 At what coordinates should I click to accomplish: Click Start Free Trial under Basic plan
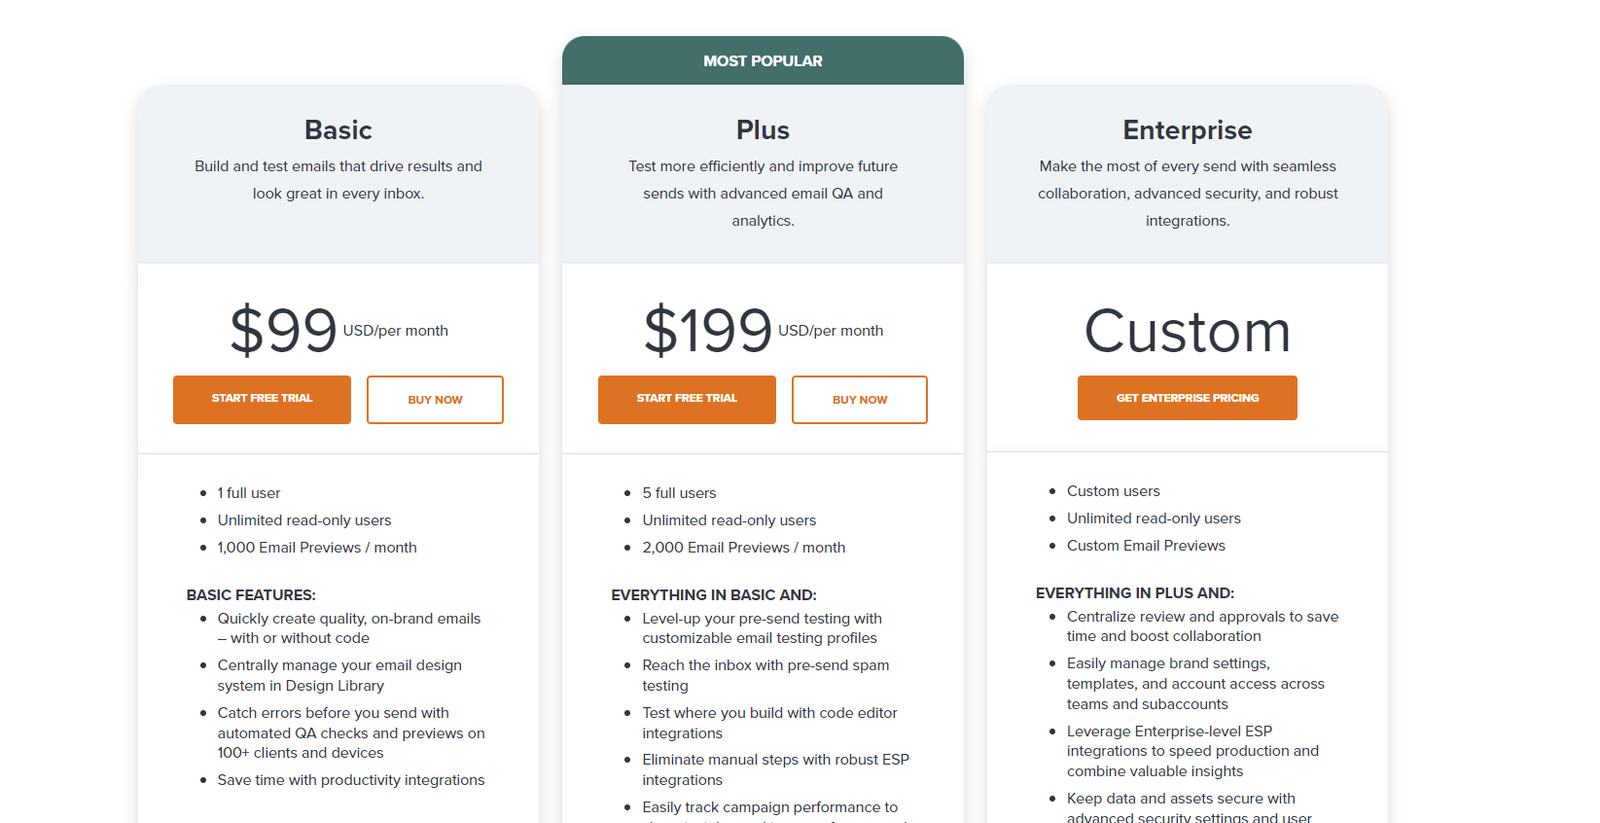pyautogui.click(x=261, y=399)
